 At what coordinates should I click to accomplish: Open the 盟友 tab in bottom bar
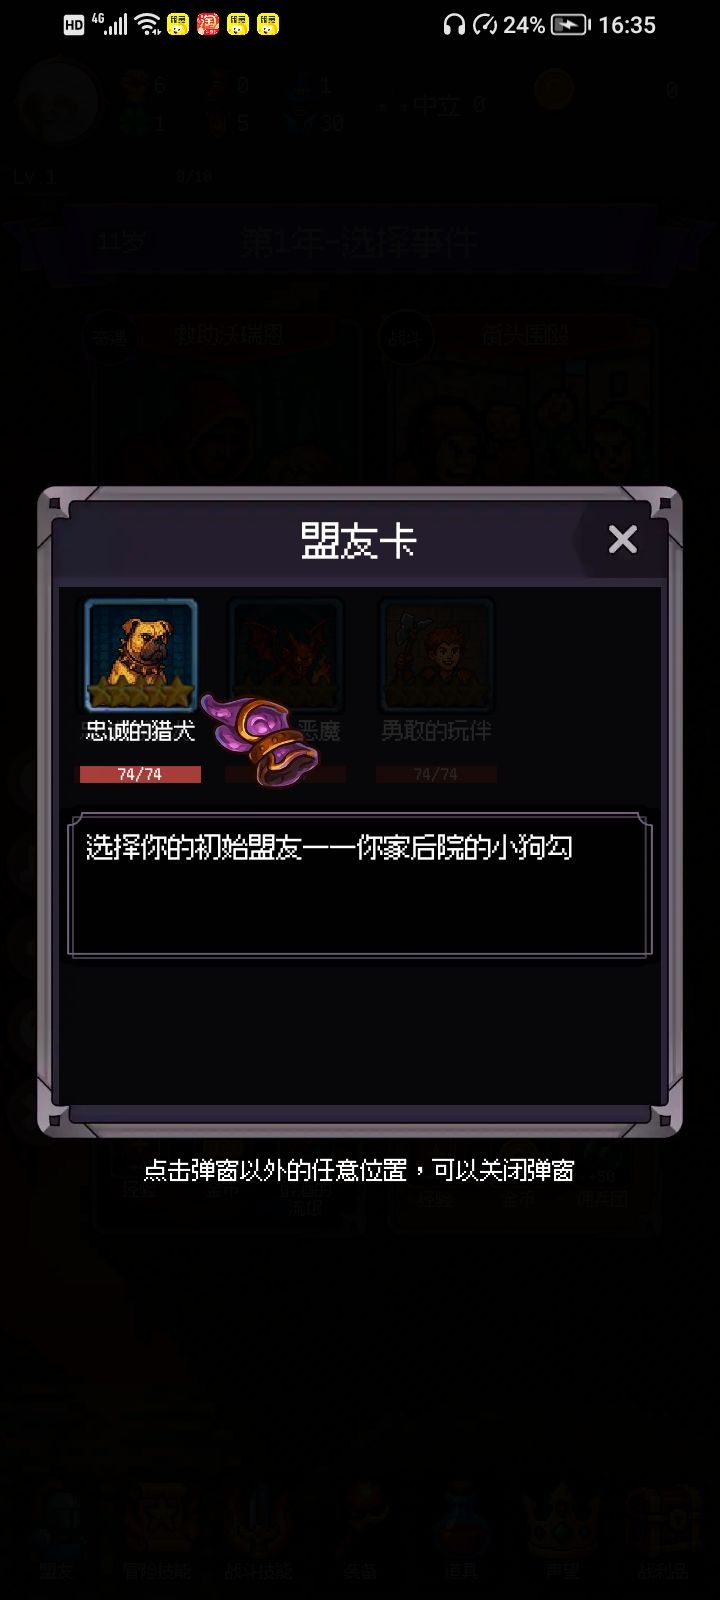[x=57, y=1530]
